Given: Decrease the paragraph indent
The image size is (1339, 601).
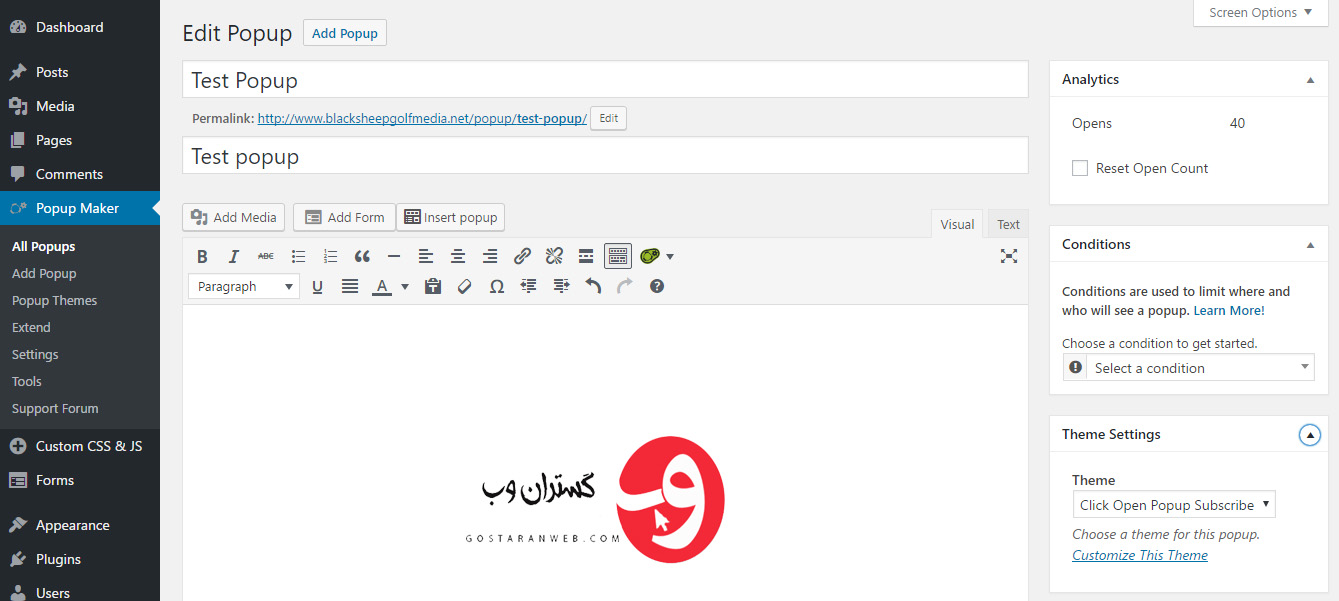Looking at the screenshot, I should [529, 286].
